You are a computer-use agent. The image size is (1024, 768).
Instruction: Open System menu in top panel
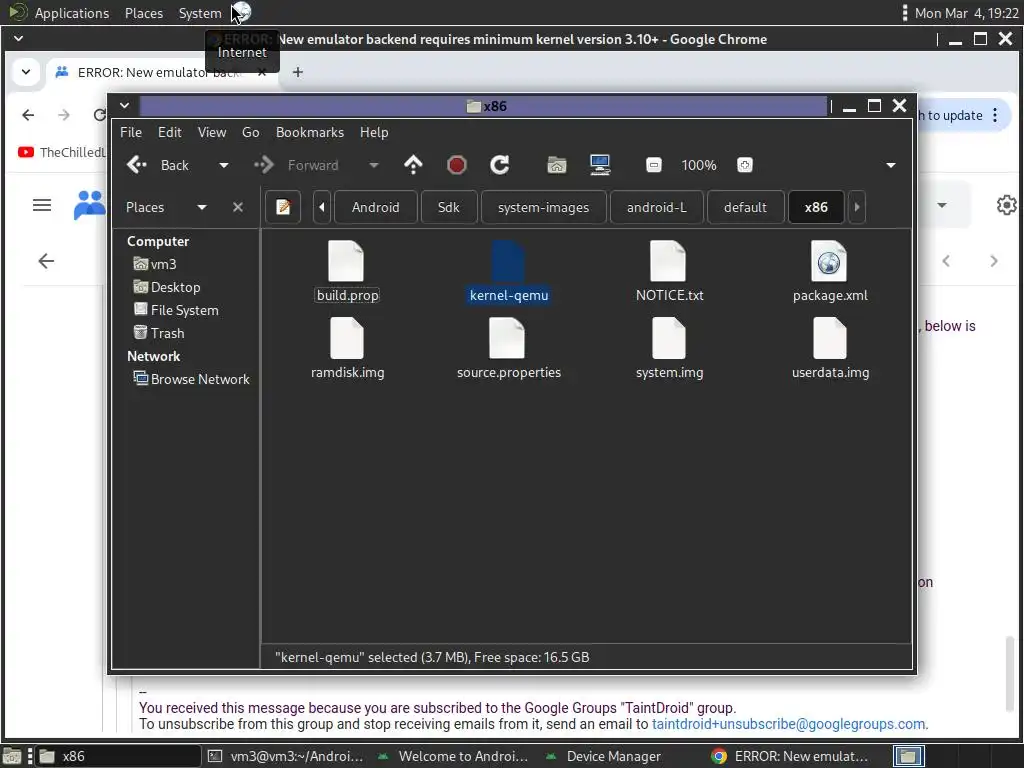click(x=200, y=13)
